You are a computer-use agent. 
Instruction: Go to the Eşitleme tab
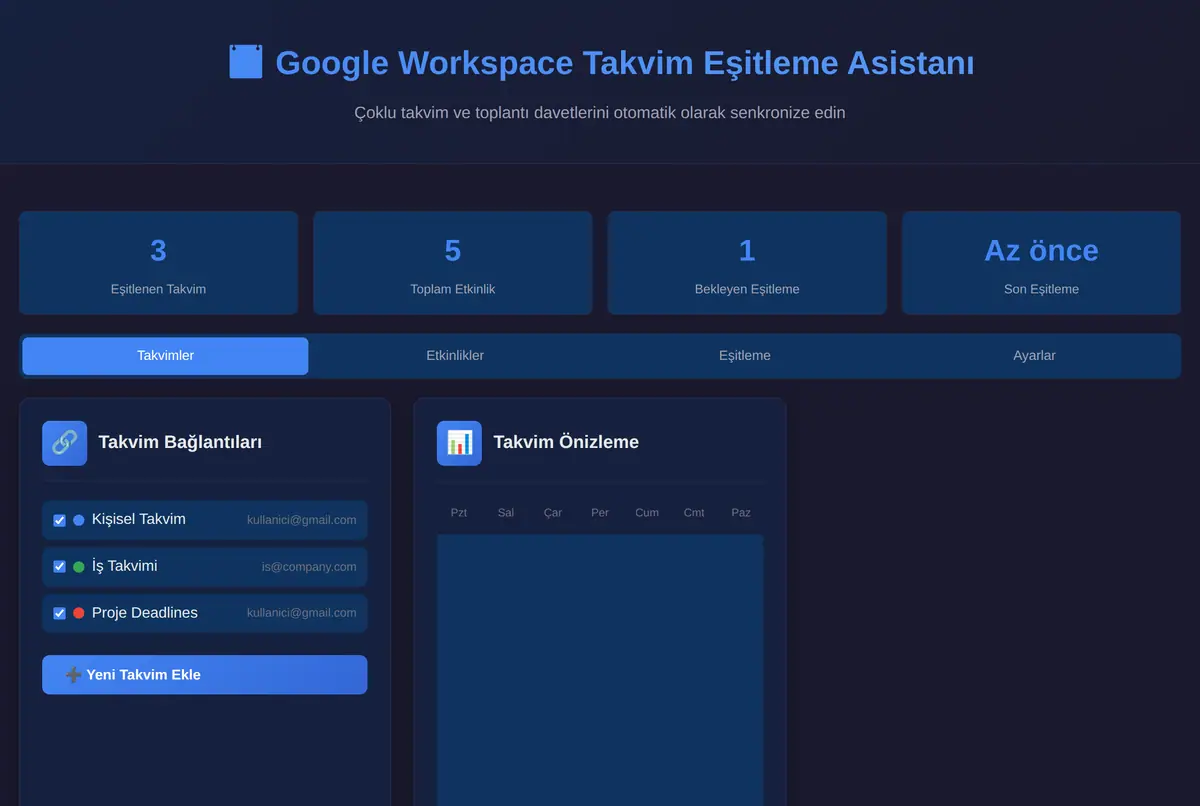pos(744,356)
